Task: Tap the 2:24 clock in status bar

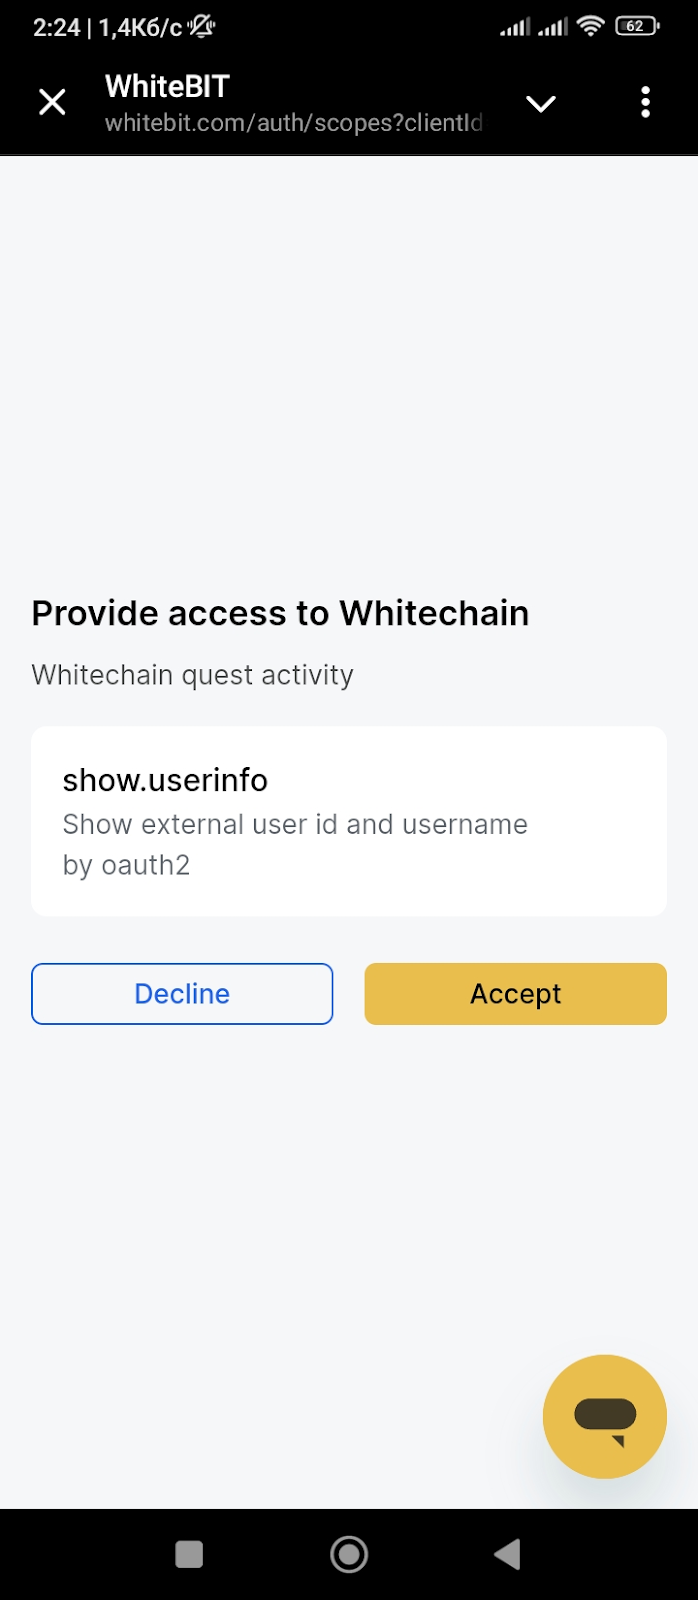Action: pos(56,28)
